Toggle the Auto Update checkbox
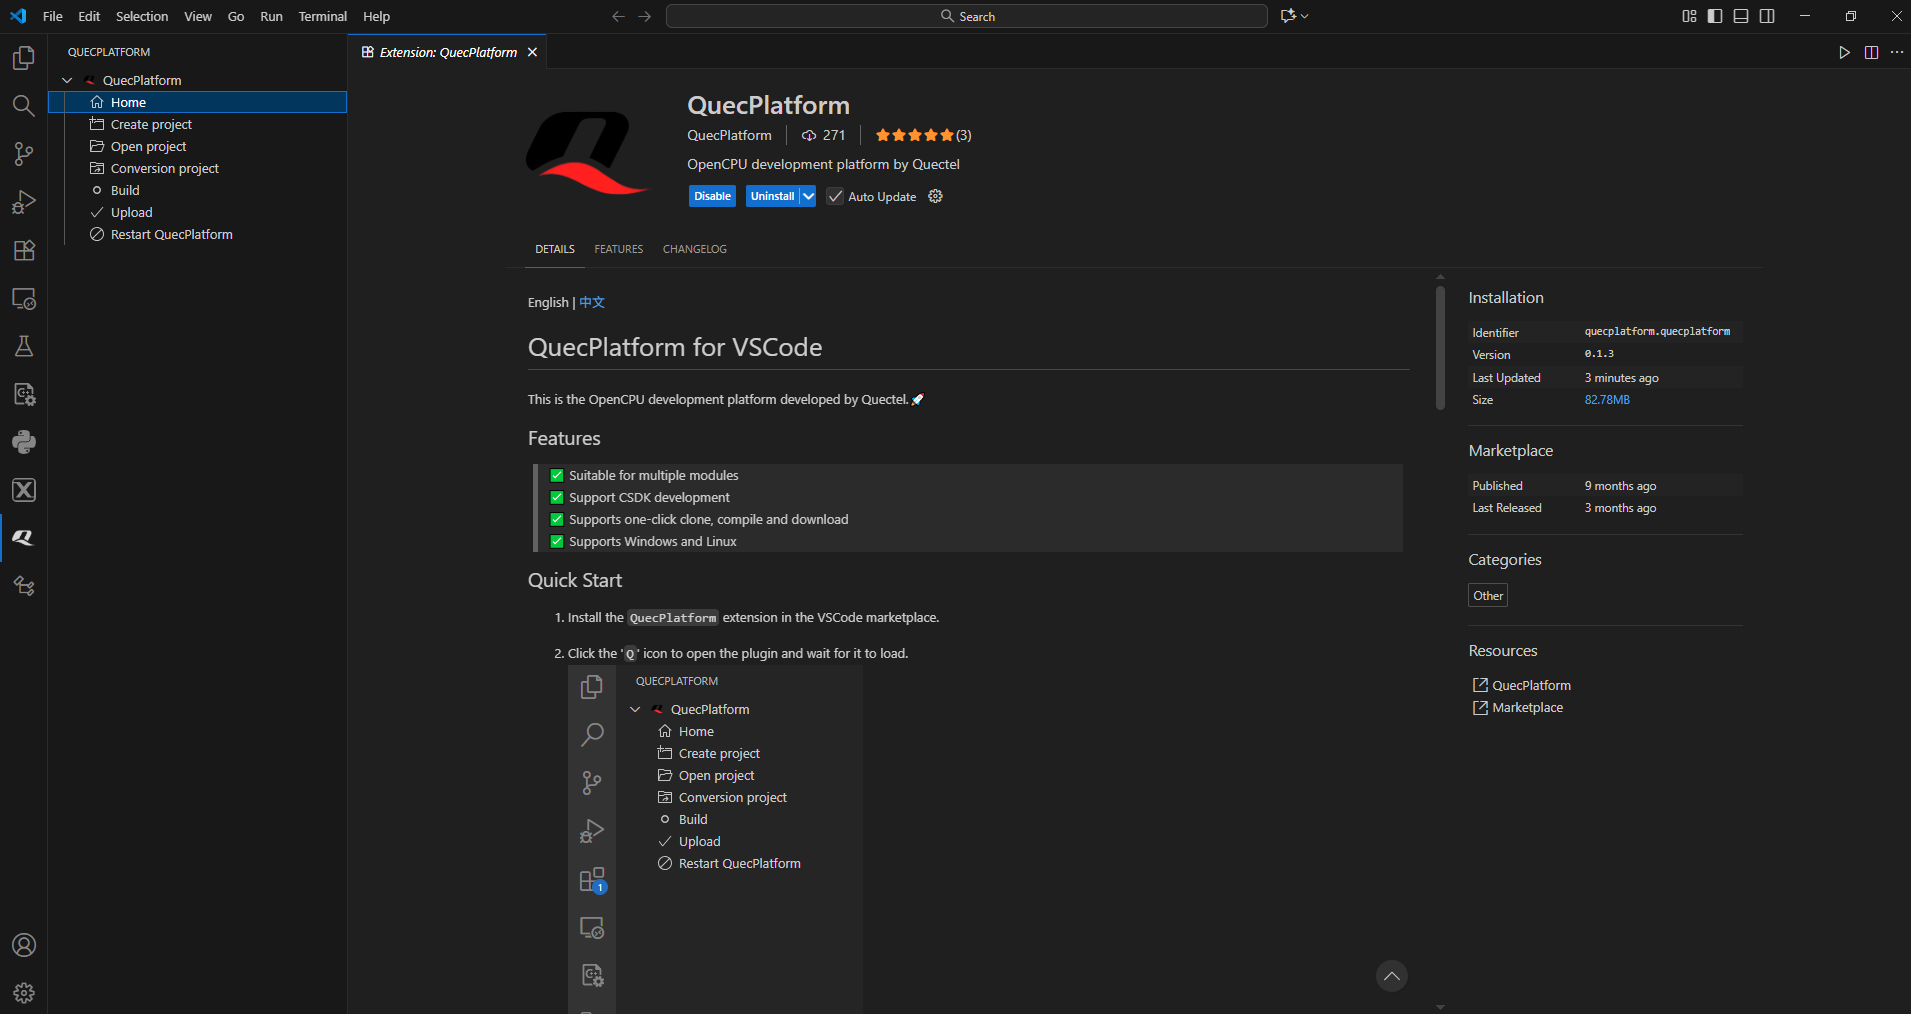This screenshot has height=1014, width=1911. 835,196
